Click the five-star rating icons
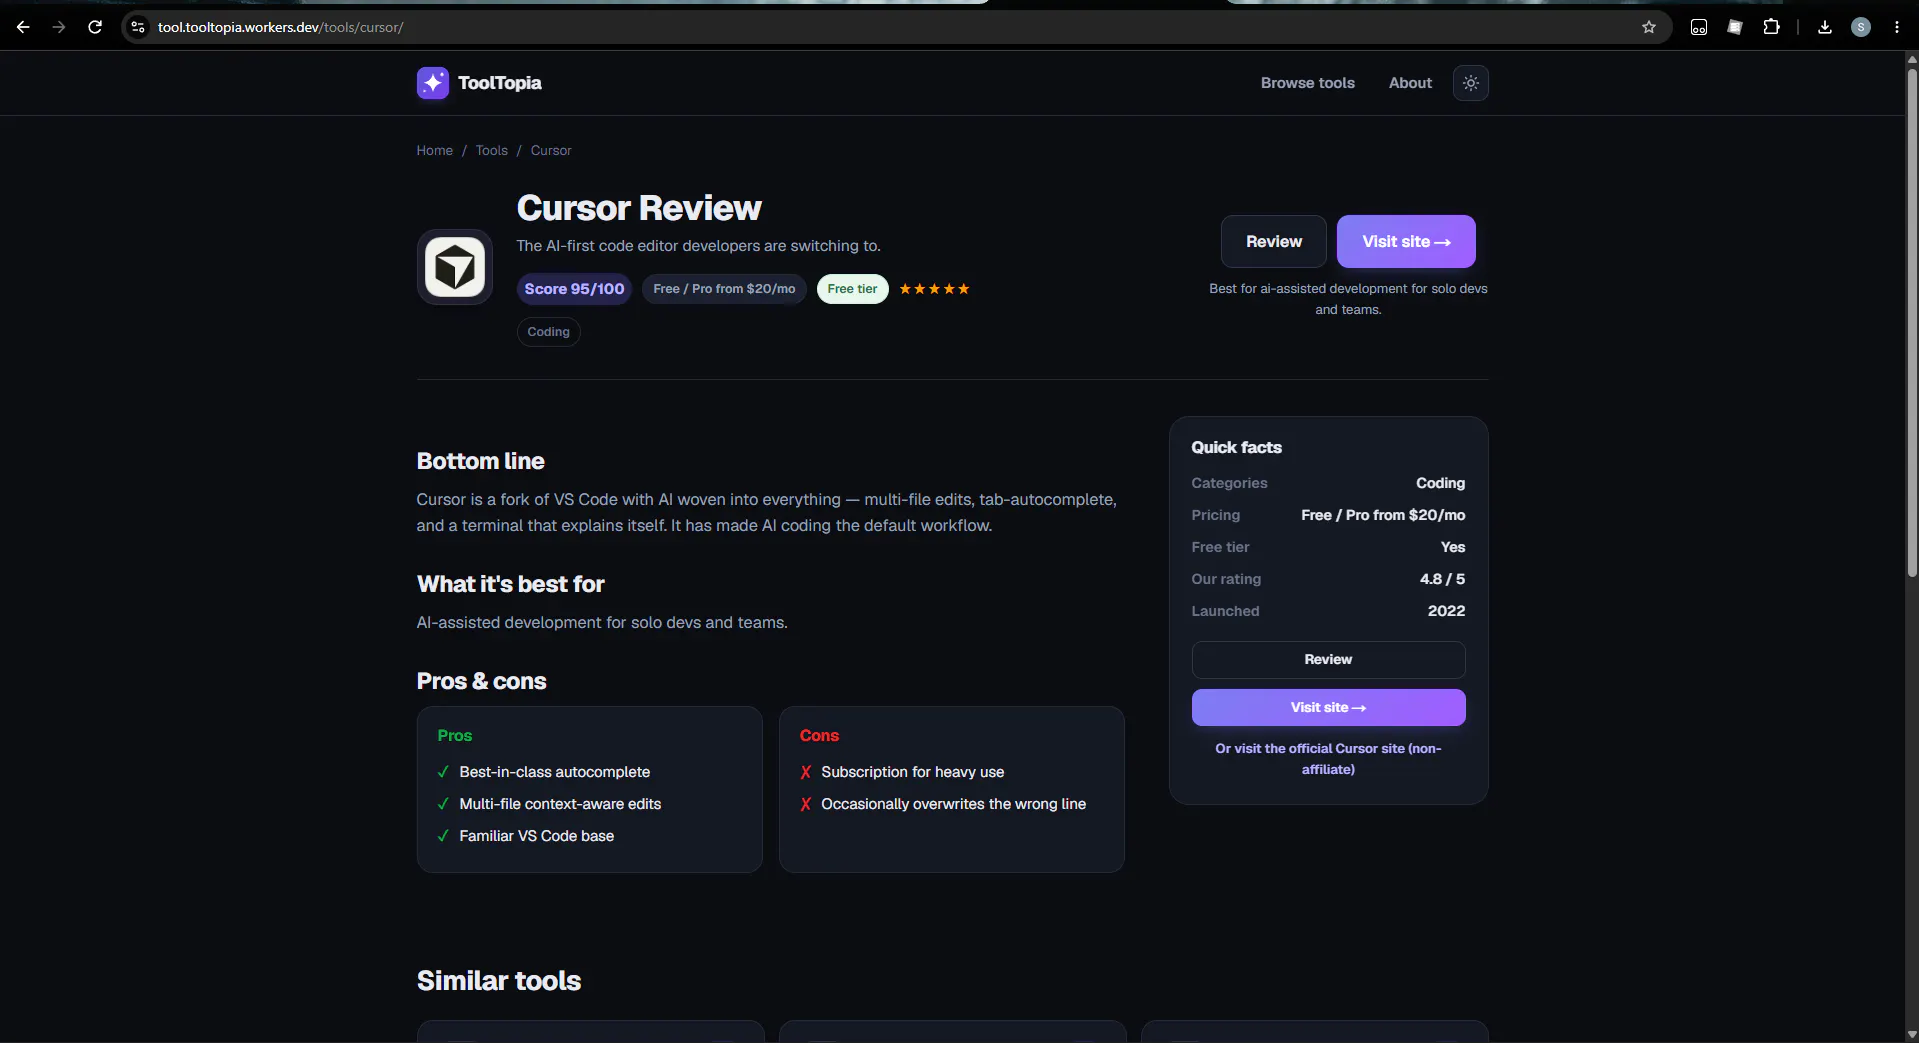This screenshot has width=1919, height=1043. (x=934, y=289)
